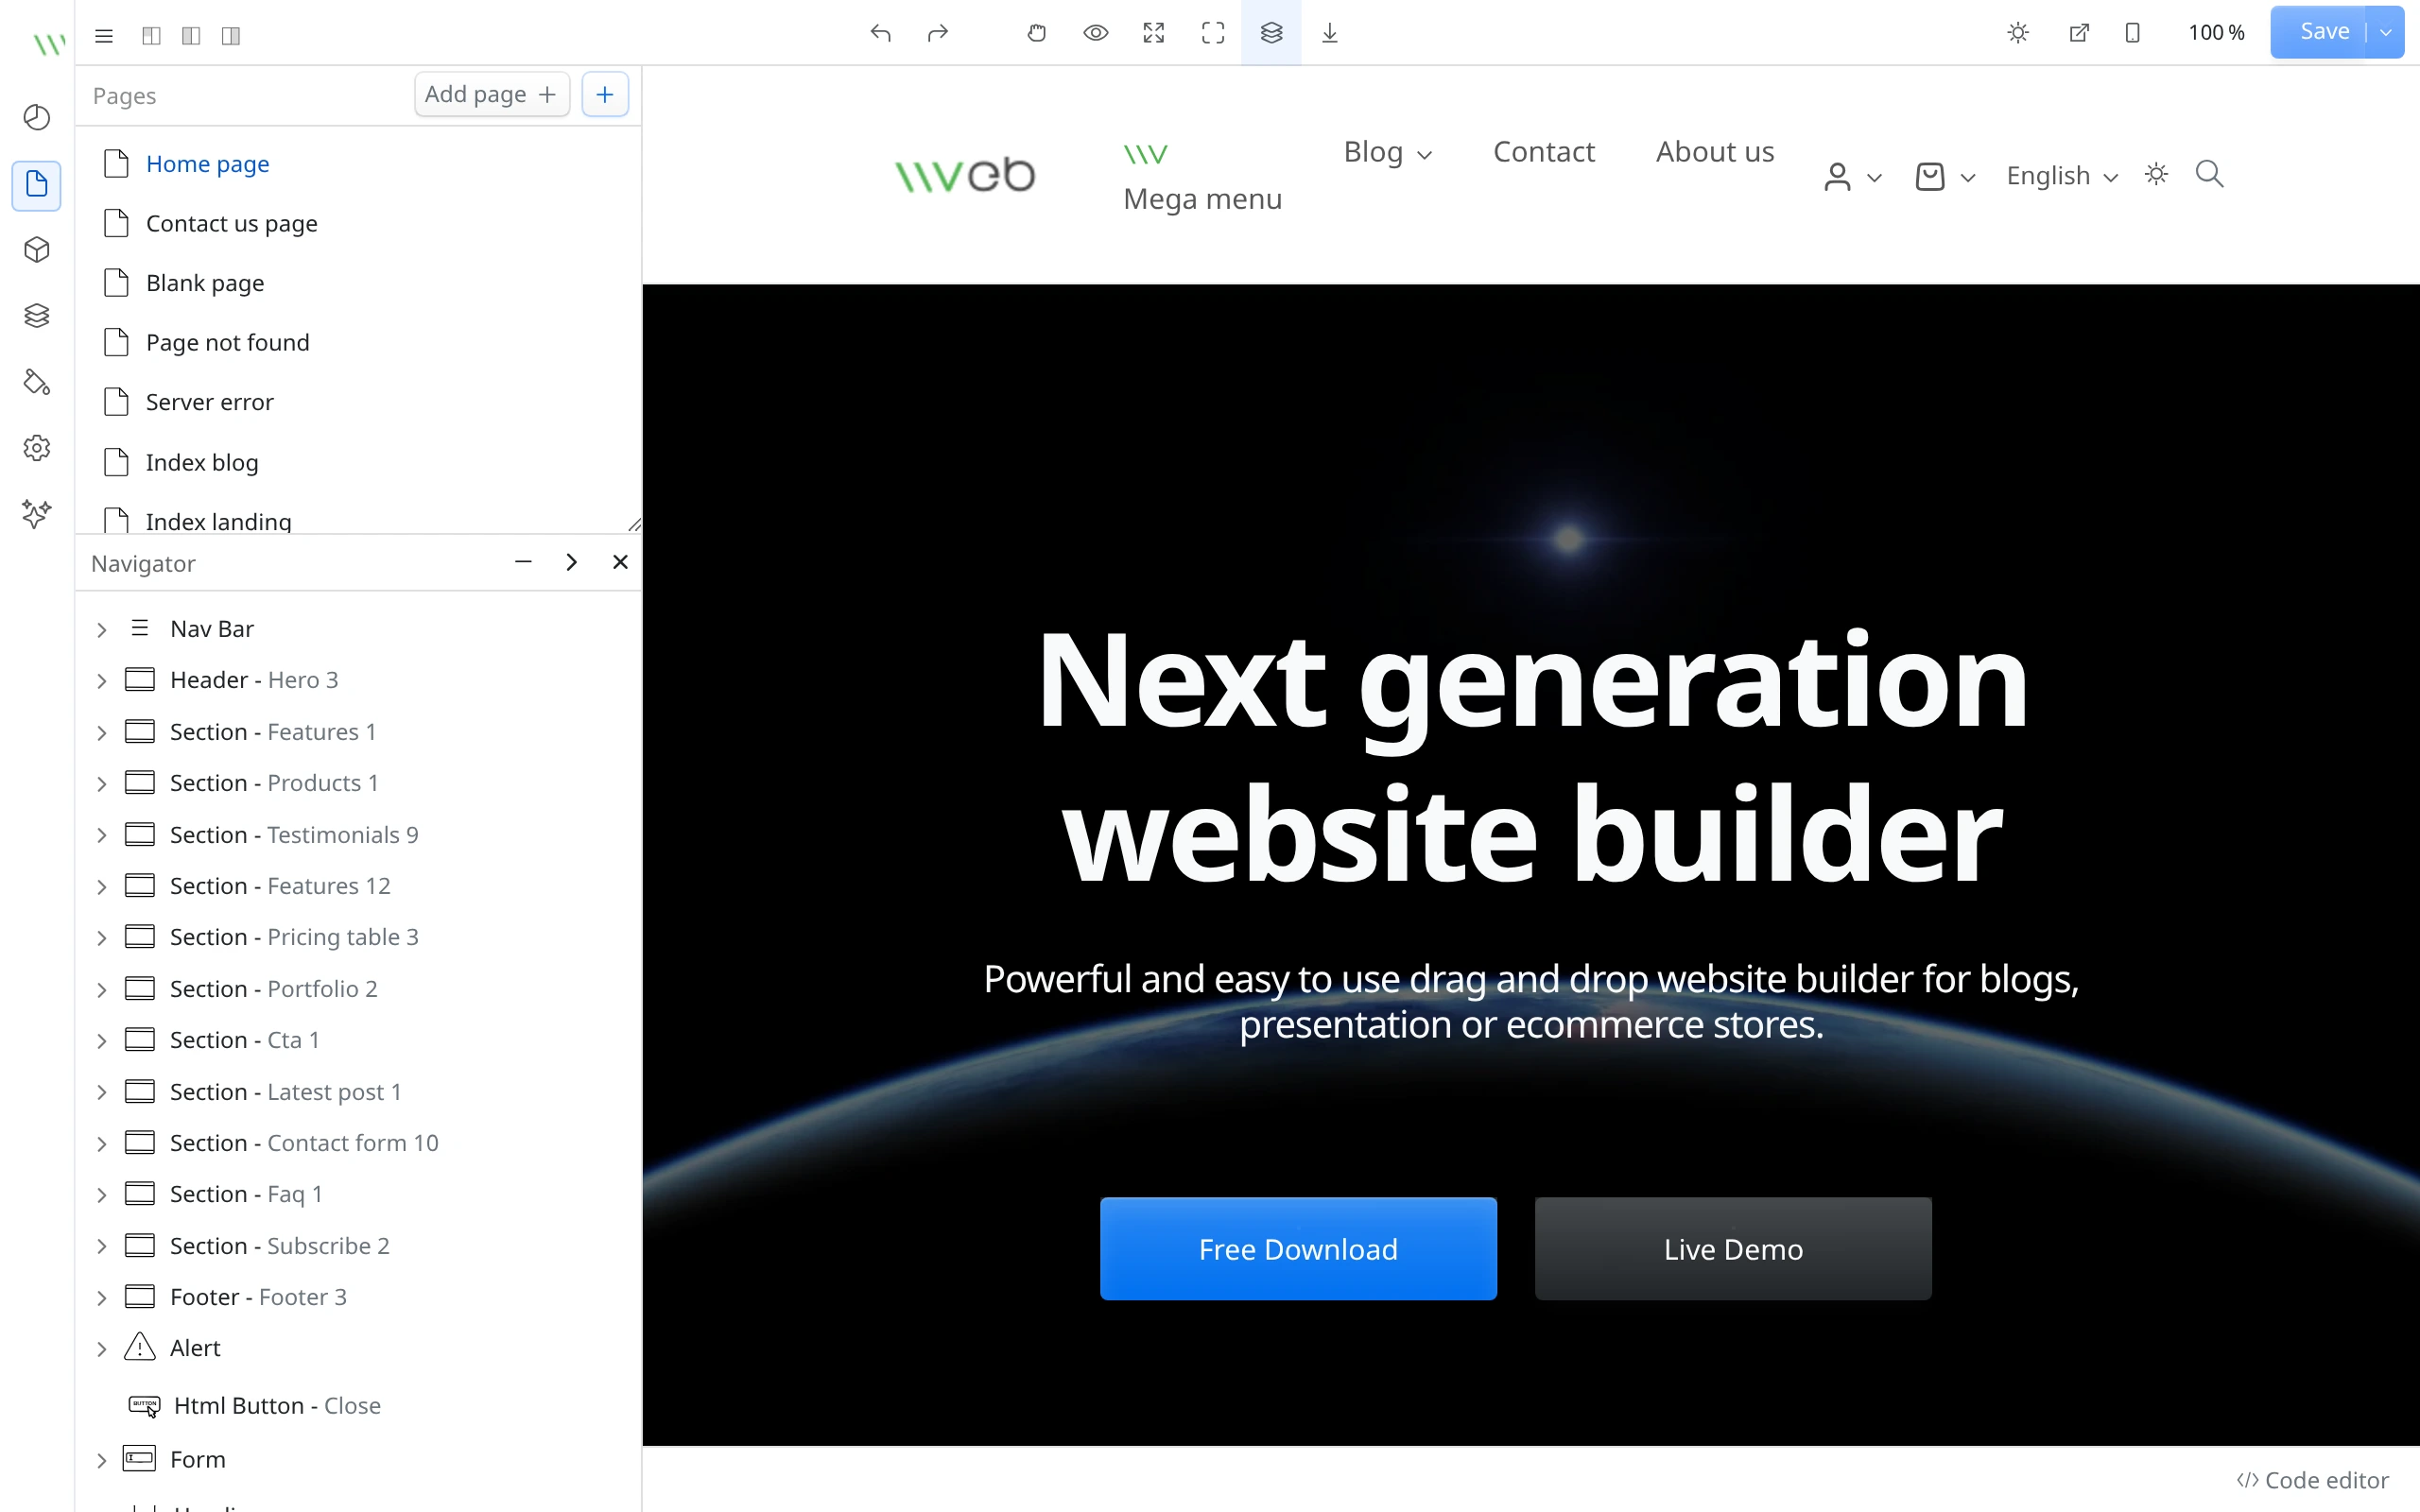Select the Index blog page

tap(202, 462)
